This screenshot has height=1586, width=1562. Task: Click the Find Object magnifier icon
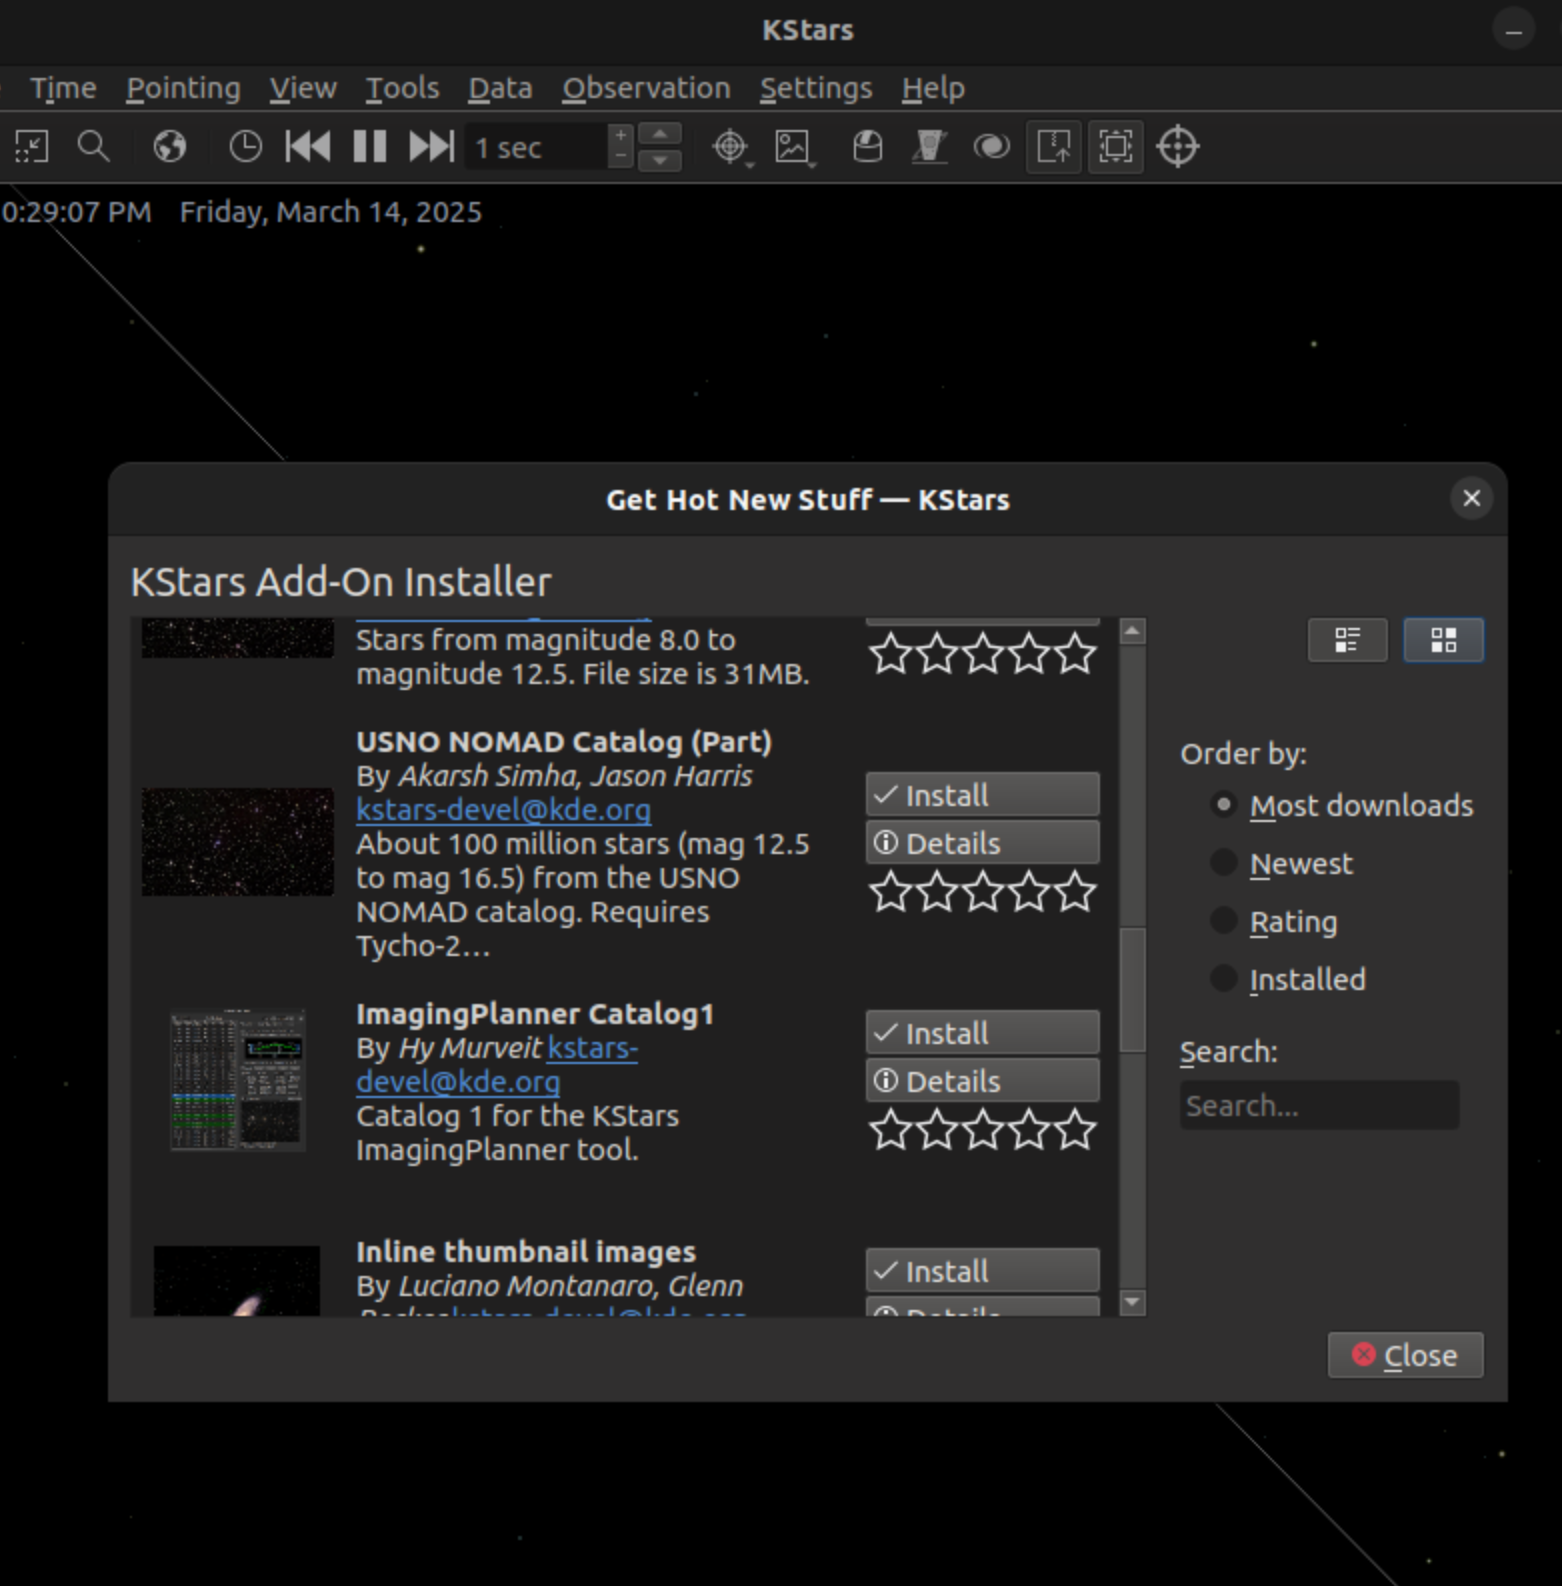point(93,147)
